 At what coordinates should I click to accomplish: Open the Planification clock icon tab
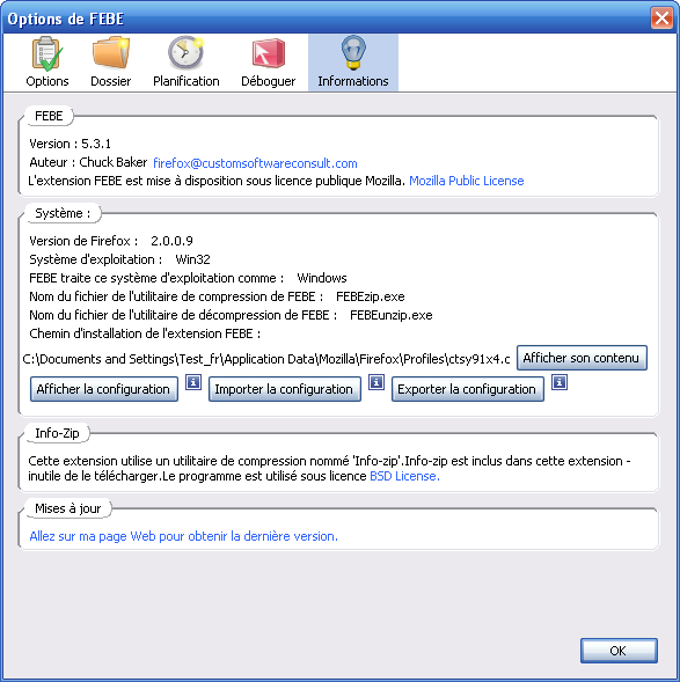click(x=186, y=63)
